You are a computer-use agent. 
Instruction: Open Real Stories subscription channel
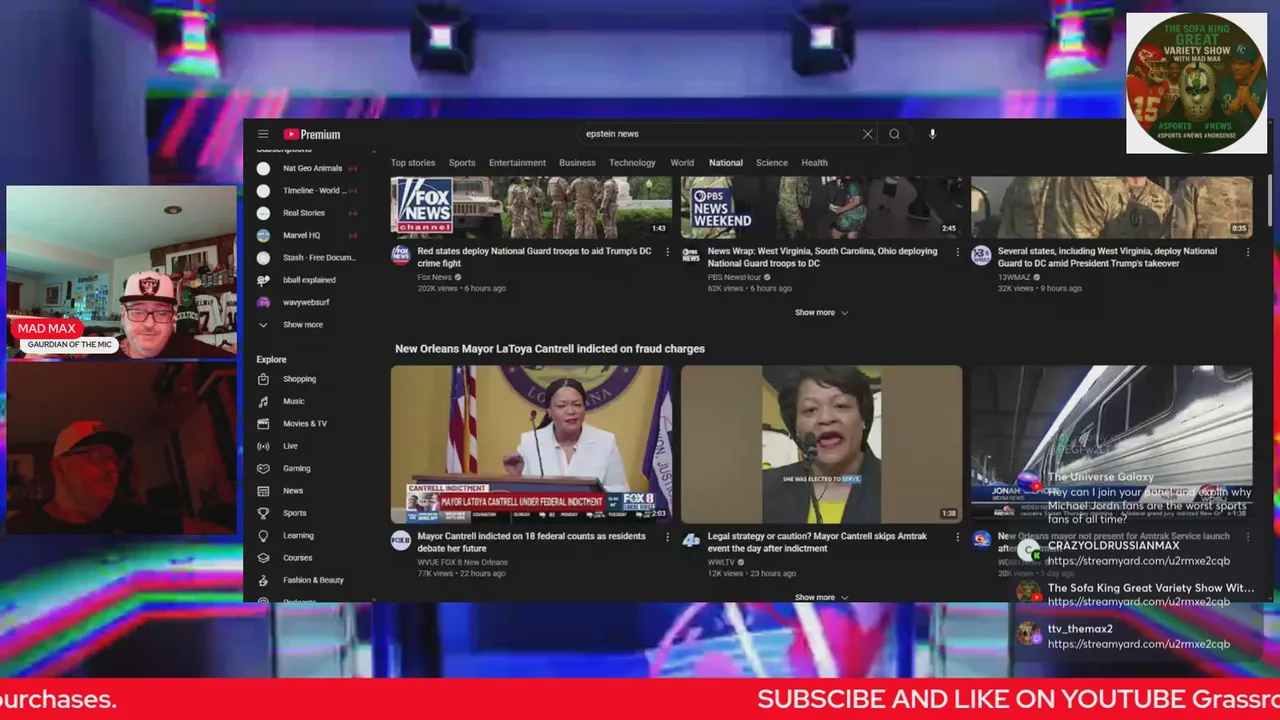click(x=306, y=213)
